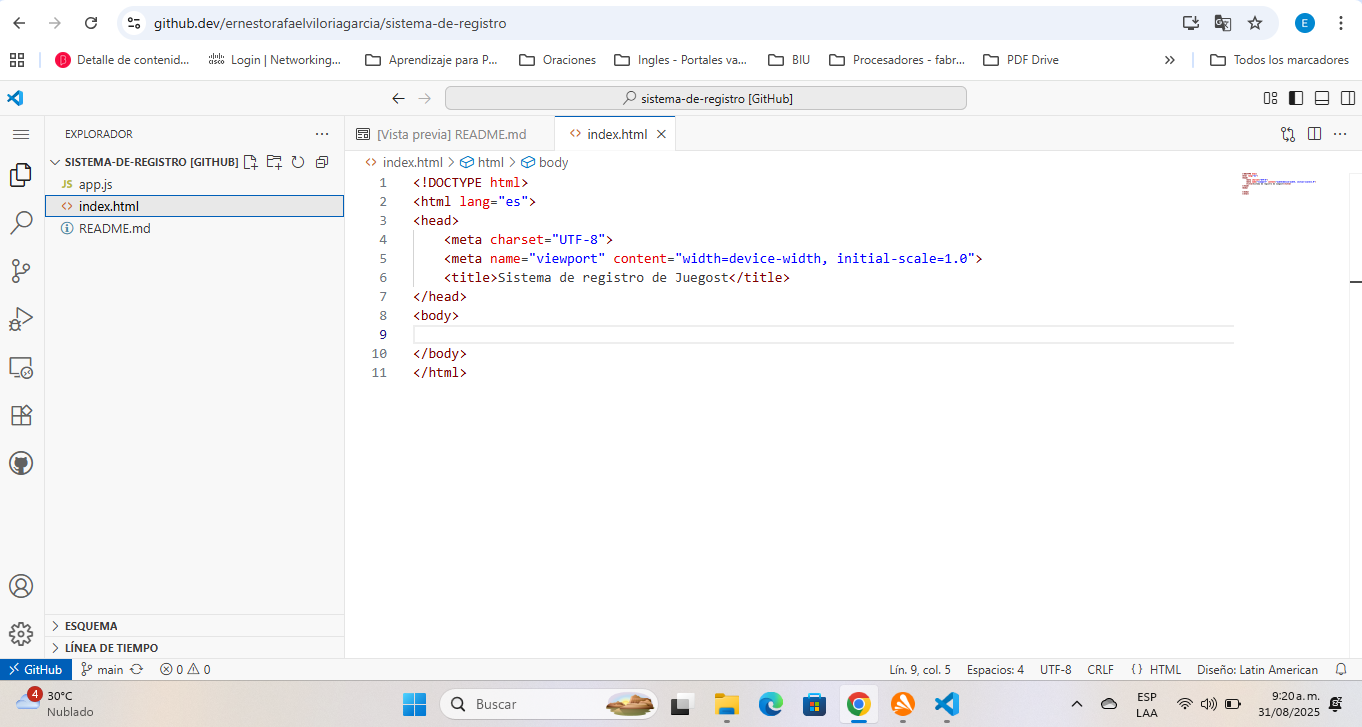Open Remote Explorer view in activity bar
This screenshot has height=727, width=1362.
(x=21, y=367)
